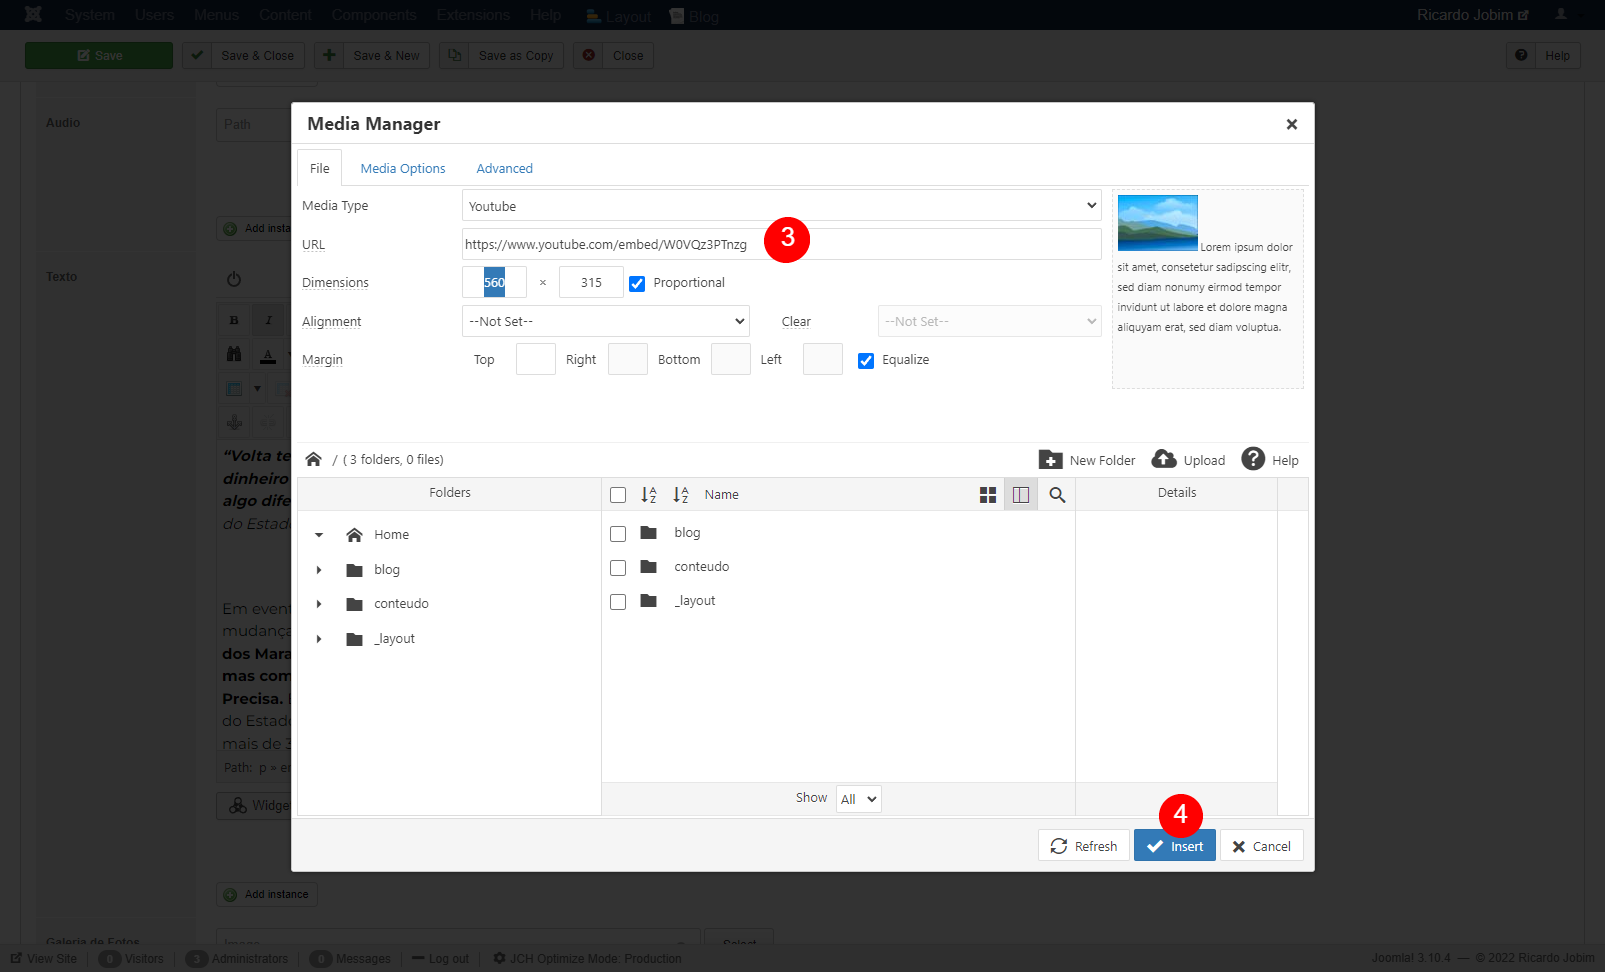The image size is (1605, 972).
Task: Click the Upload cloud icon
Action: 1164,459
